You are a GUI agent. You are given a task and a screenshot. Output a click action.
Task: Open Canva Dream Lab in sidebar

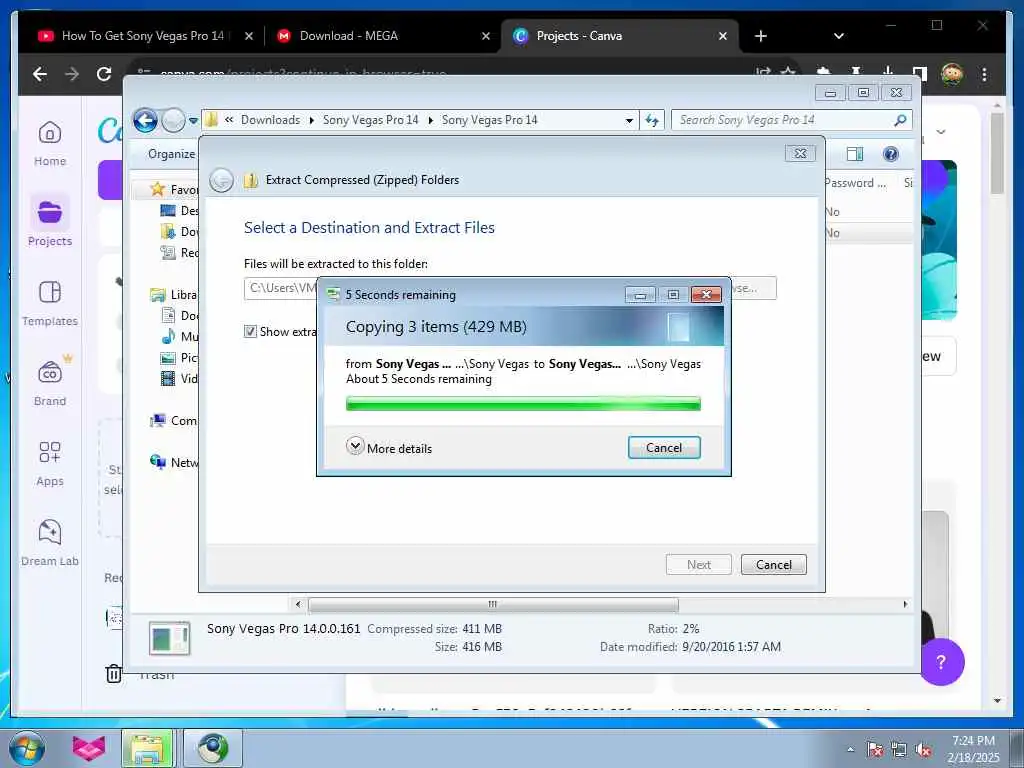[50, 543]
